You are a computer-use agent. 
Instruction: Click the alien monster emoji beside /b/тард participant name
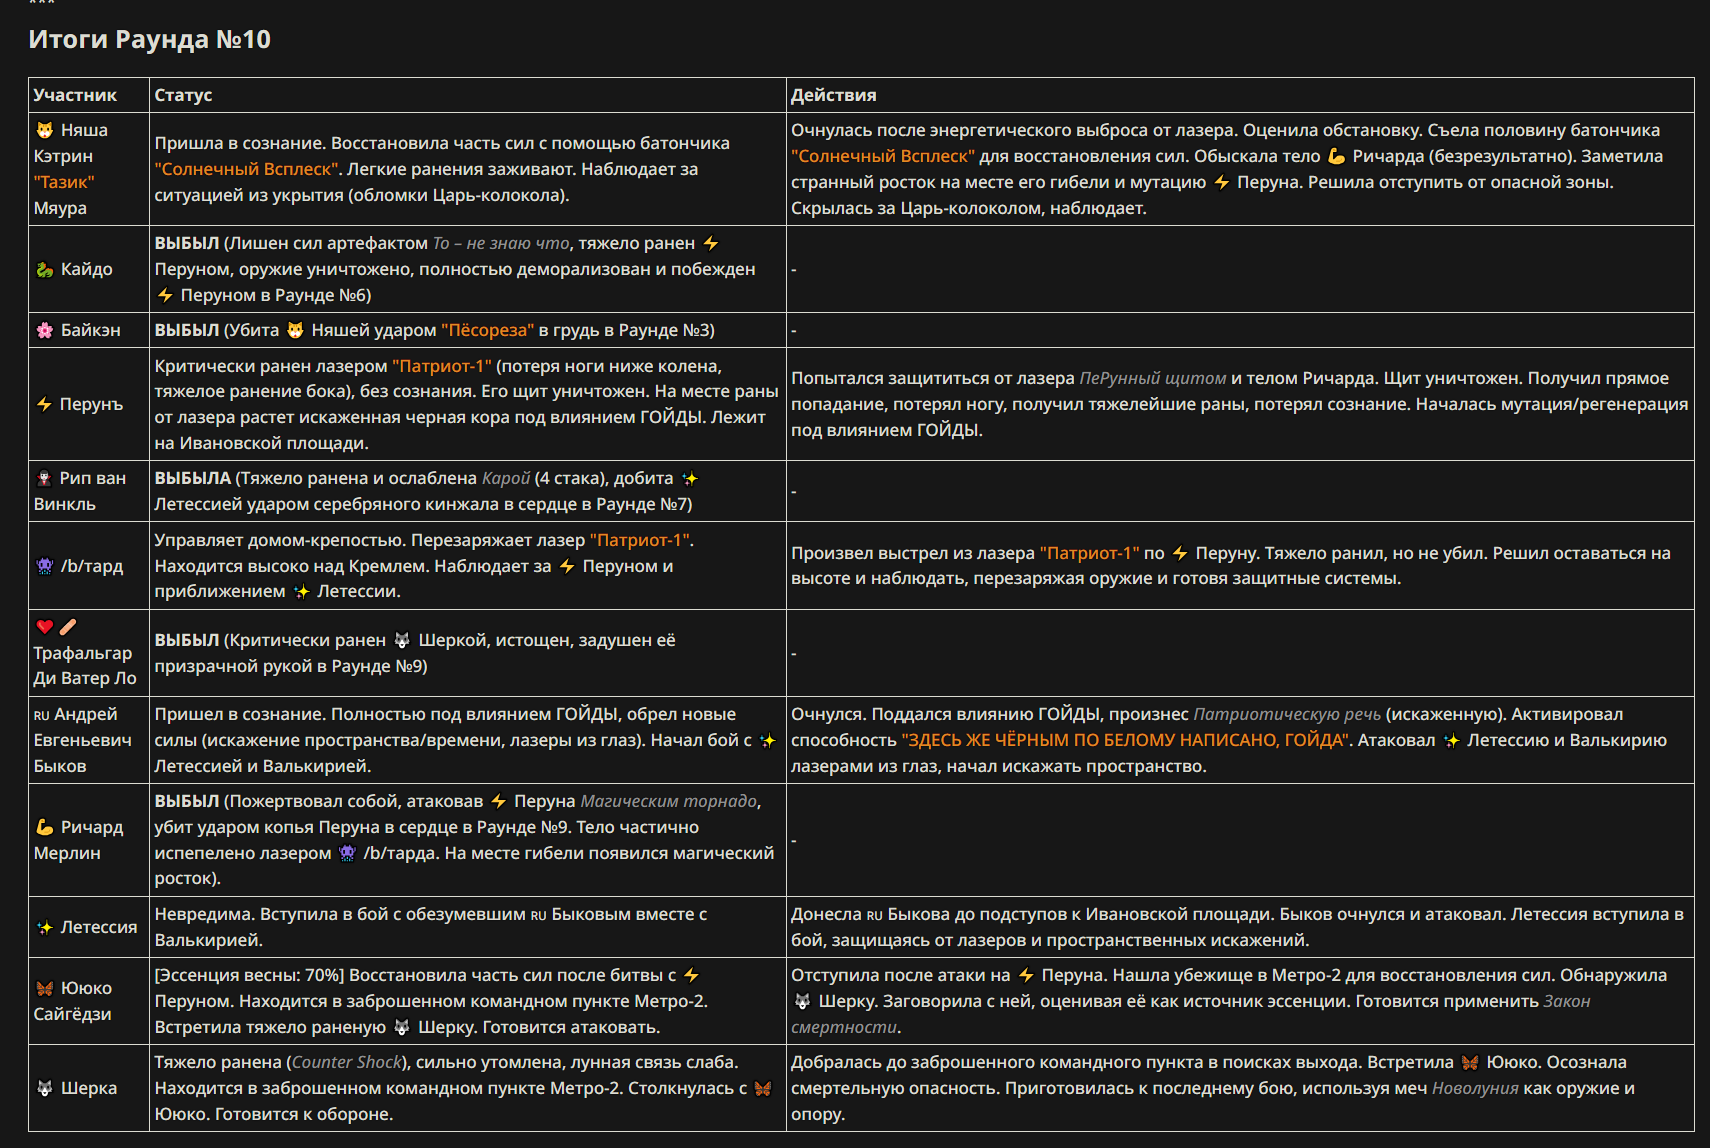44,566
